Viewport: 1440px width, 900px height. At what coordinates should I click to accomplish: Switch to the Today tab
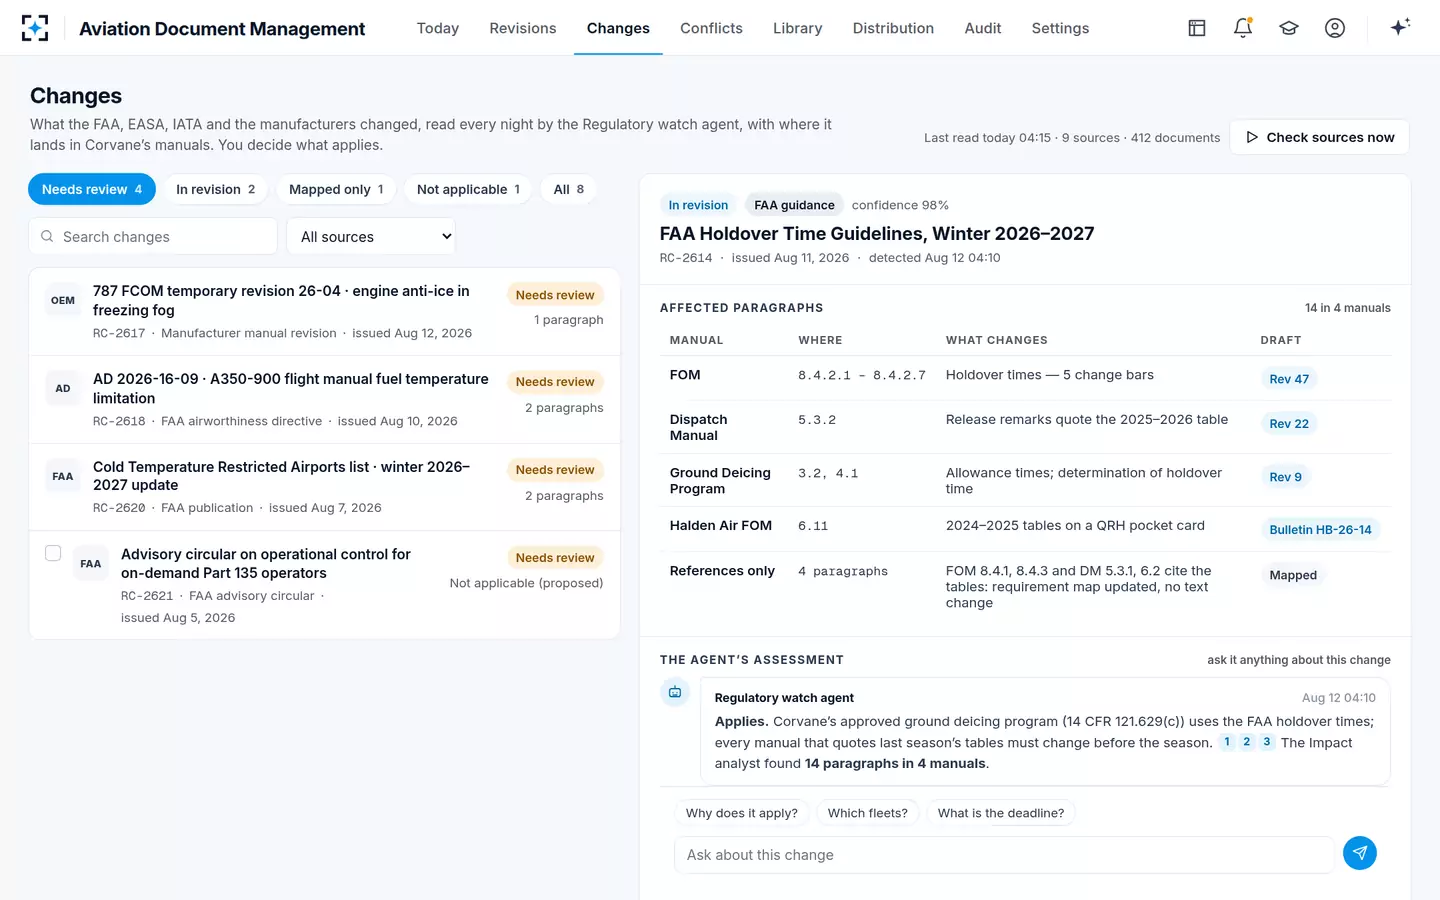pos(438,28)
